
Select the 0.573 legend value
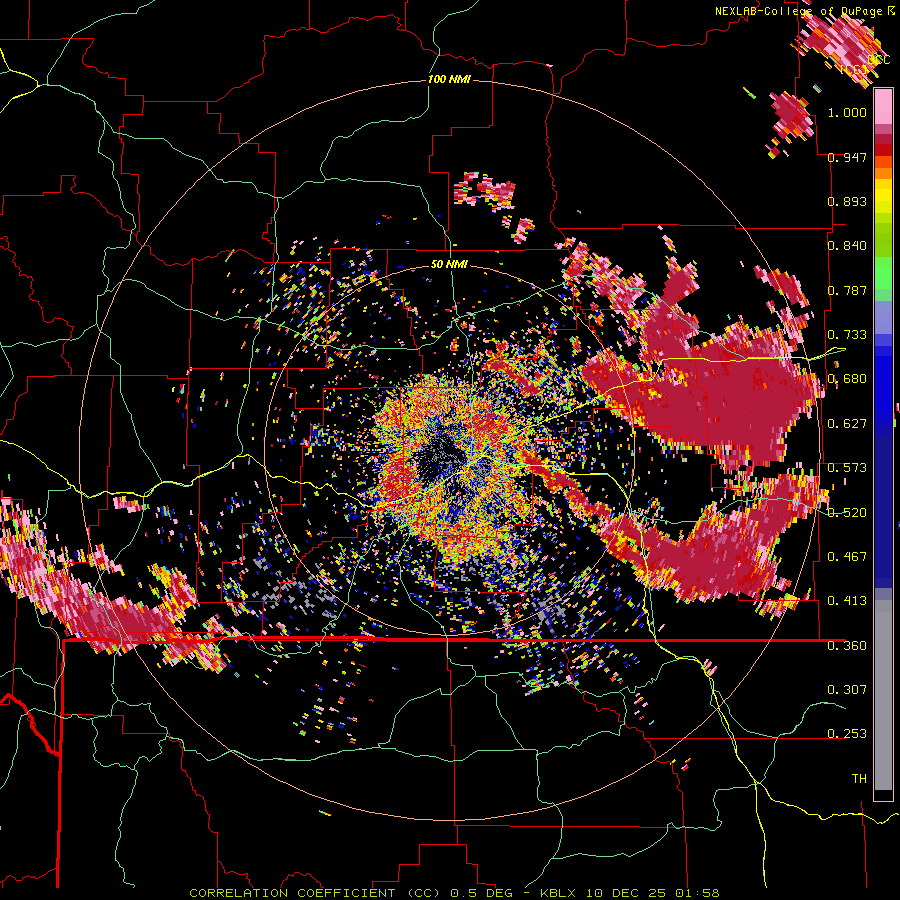point(847,468)
